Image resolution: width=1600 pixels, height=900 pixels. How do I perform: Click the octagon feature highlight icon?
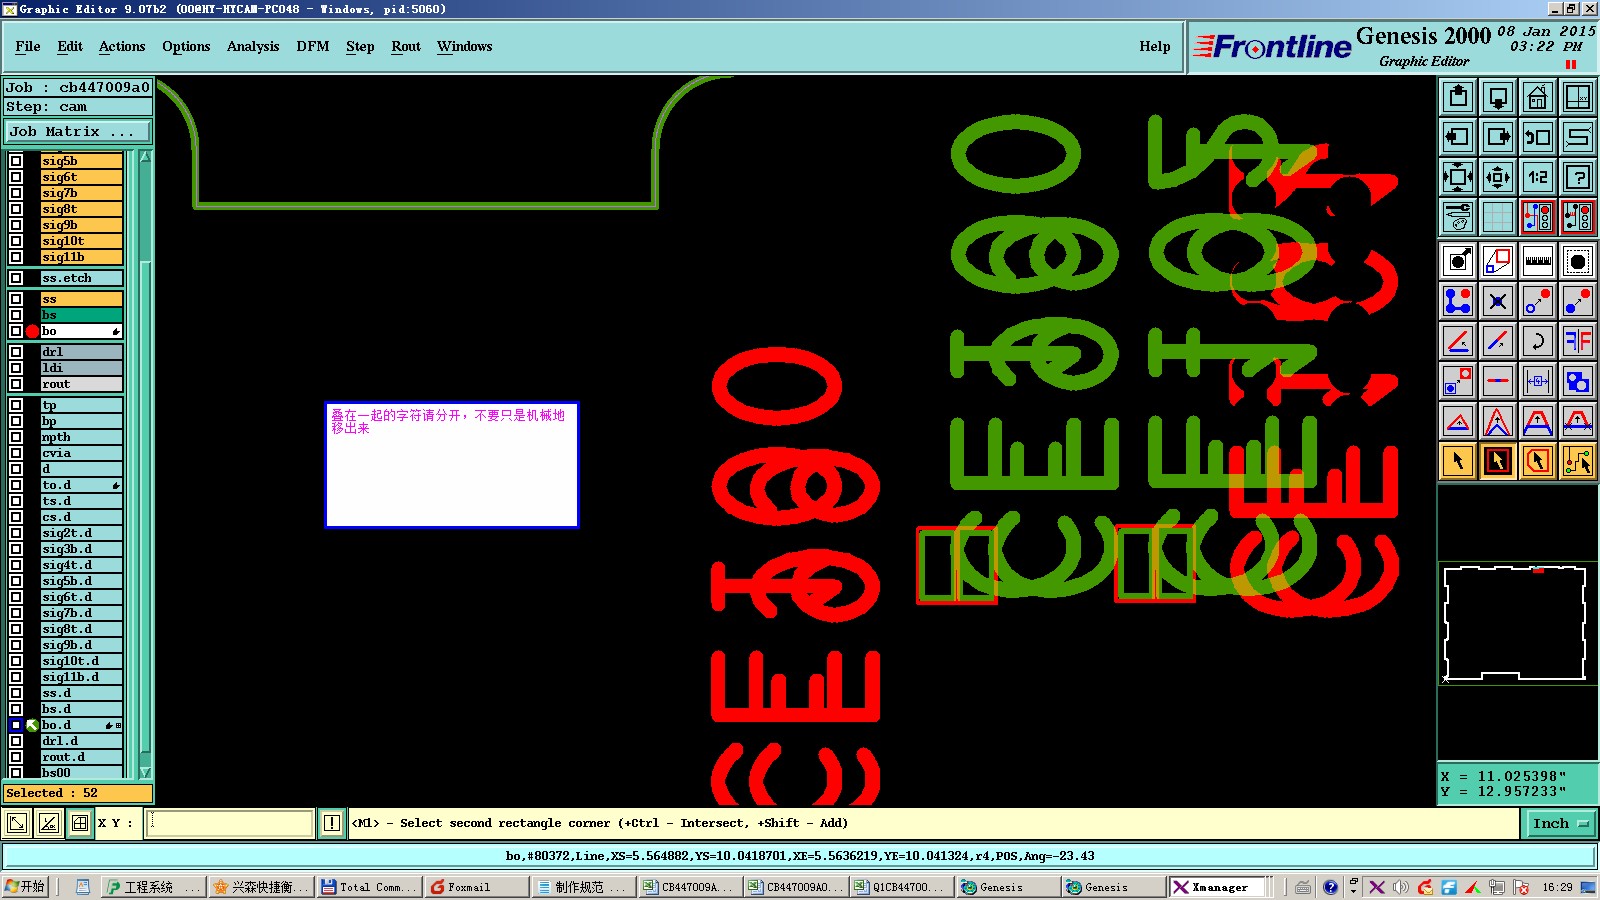coord(1578,261)
